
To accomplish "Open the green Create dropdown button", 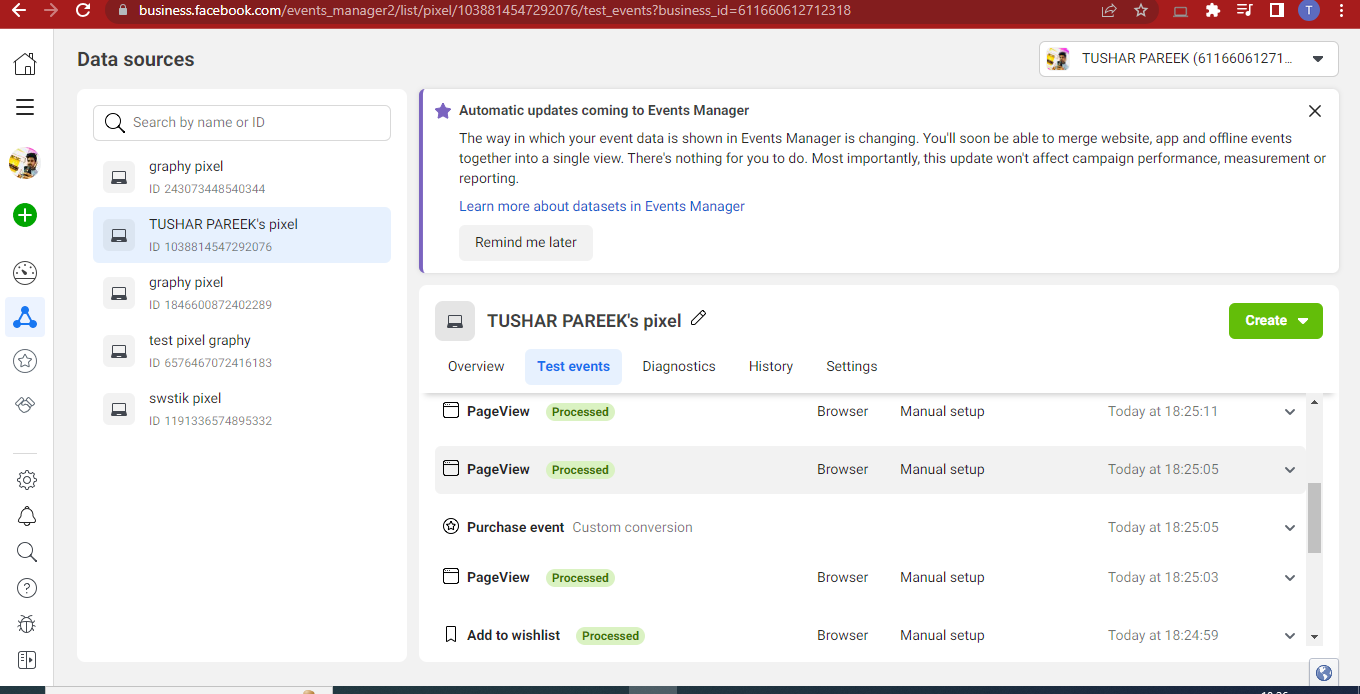I will tap(1275, 321).
